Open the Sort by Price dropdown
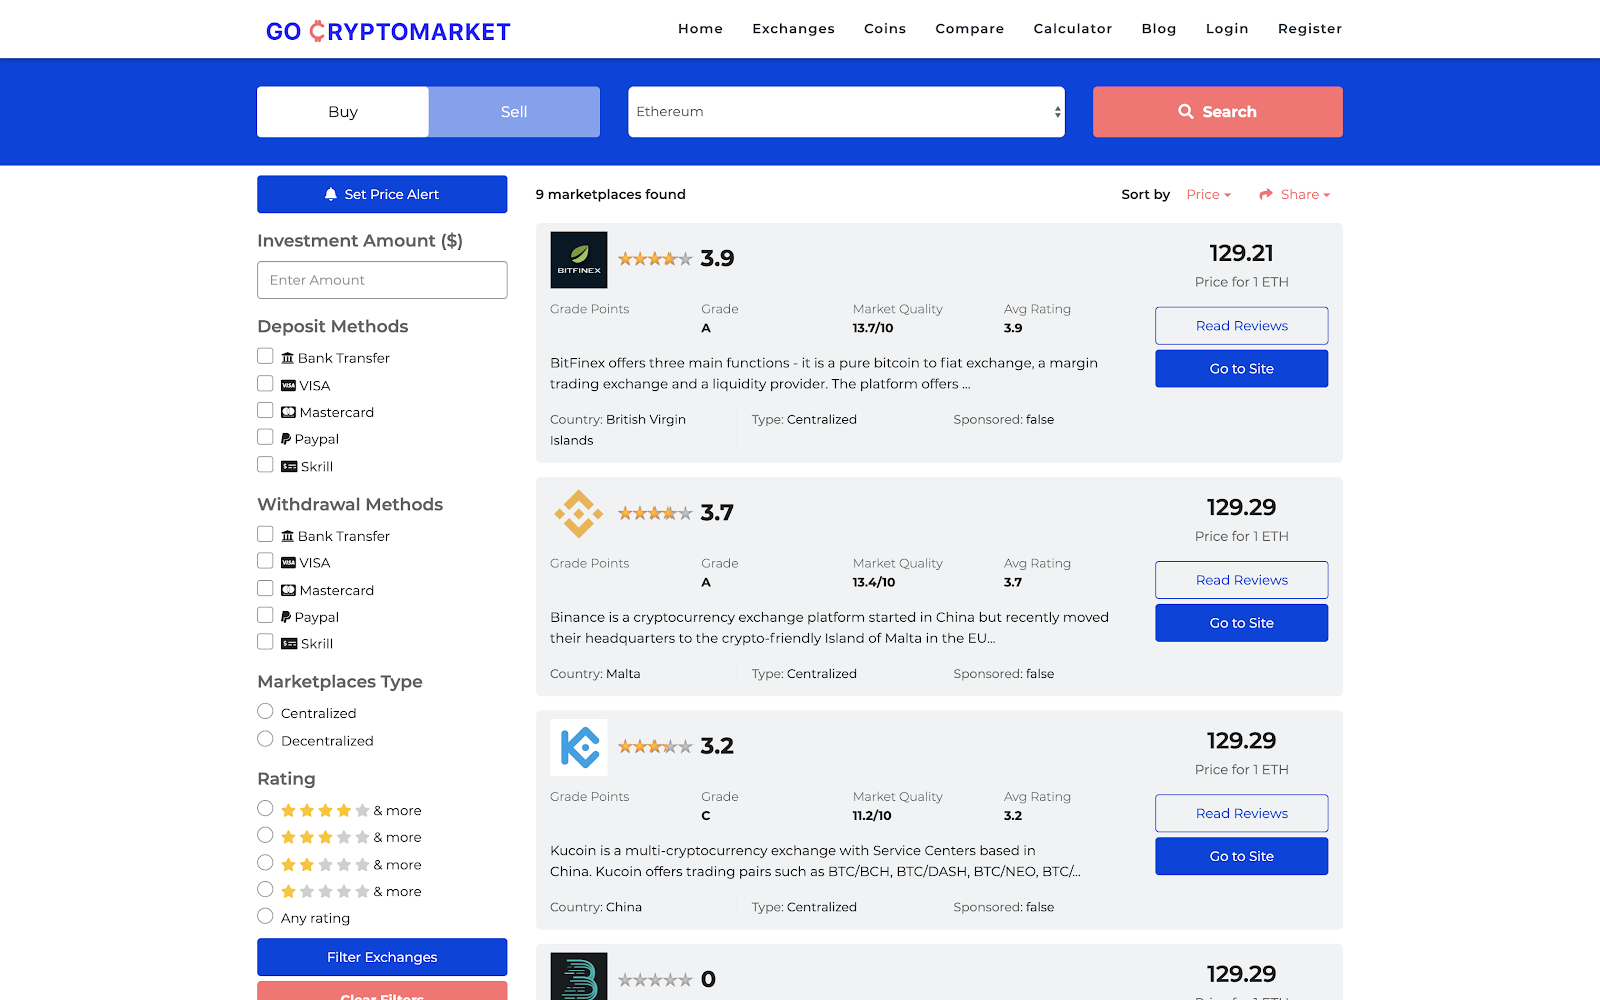This screenshot has width=1600, height=1000. pyautogui.click(x=1208, y=194)
